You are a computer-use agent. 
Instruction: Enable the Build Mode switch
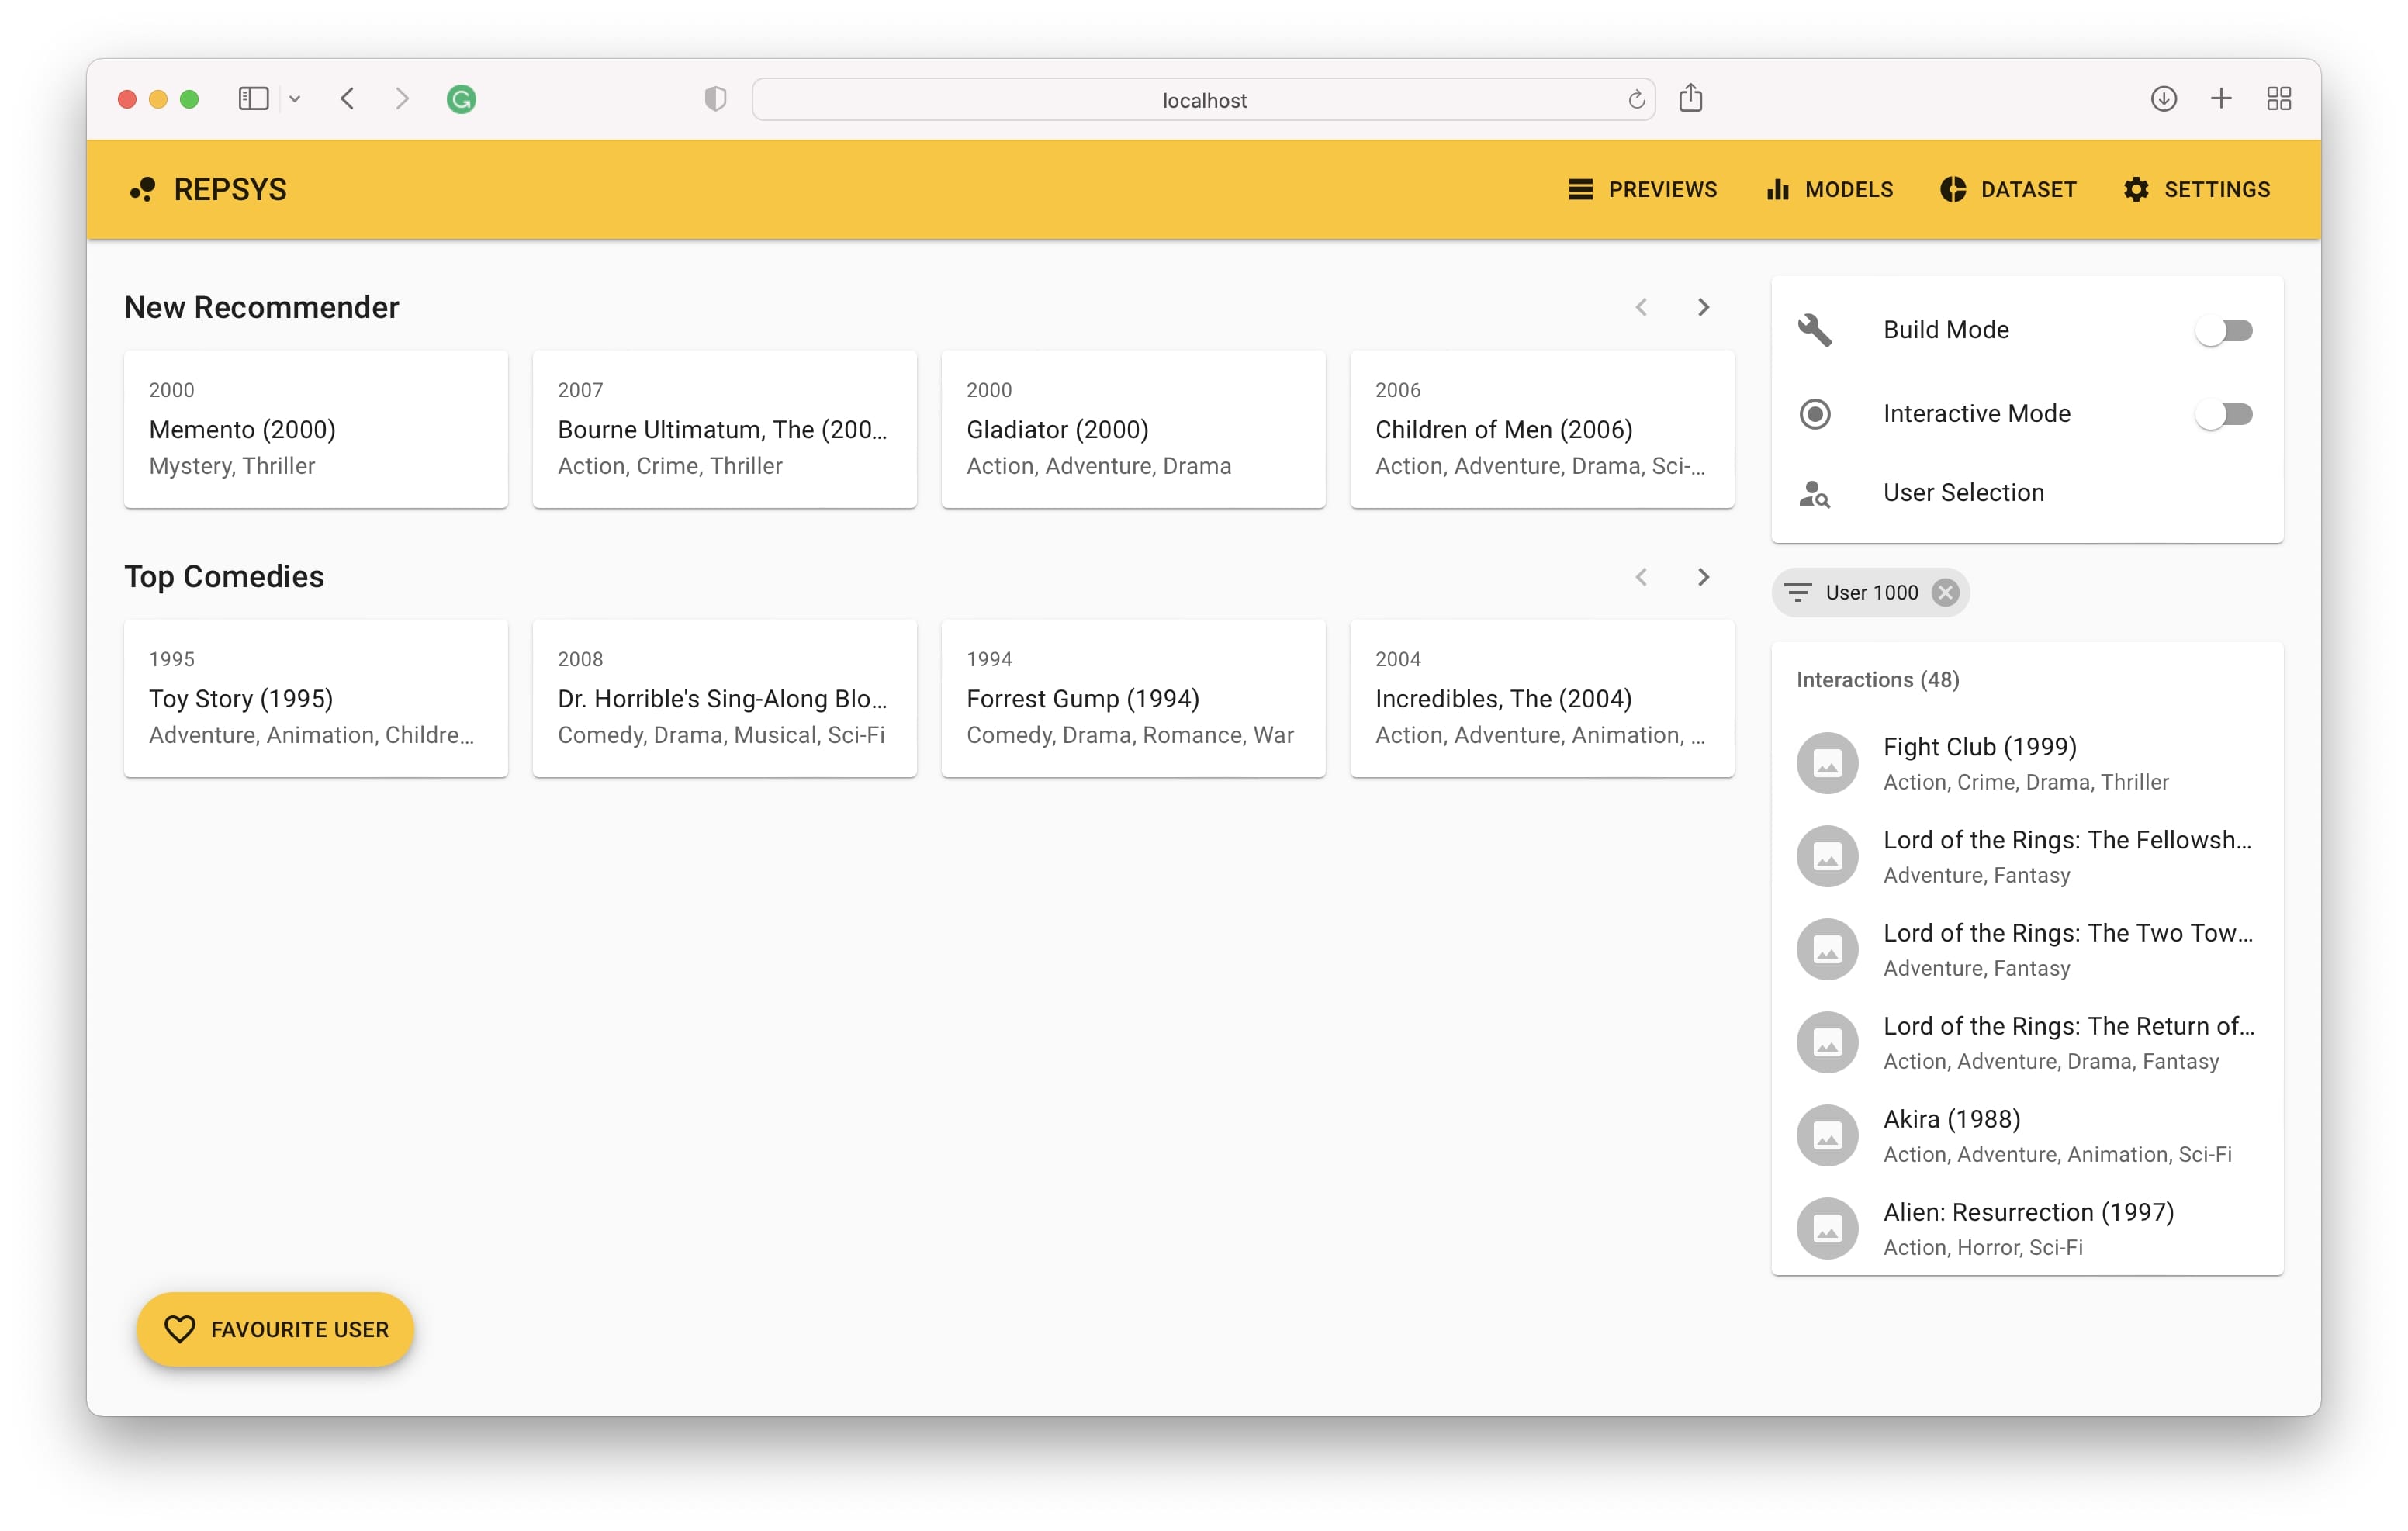(x=2224, y=330)
